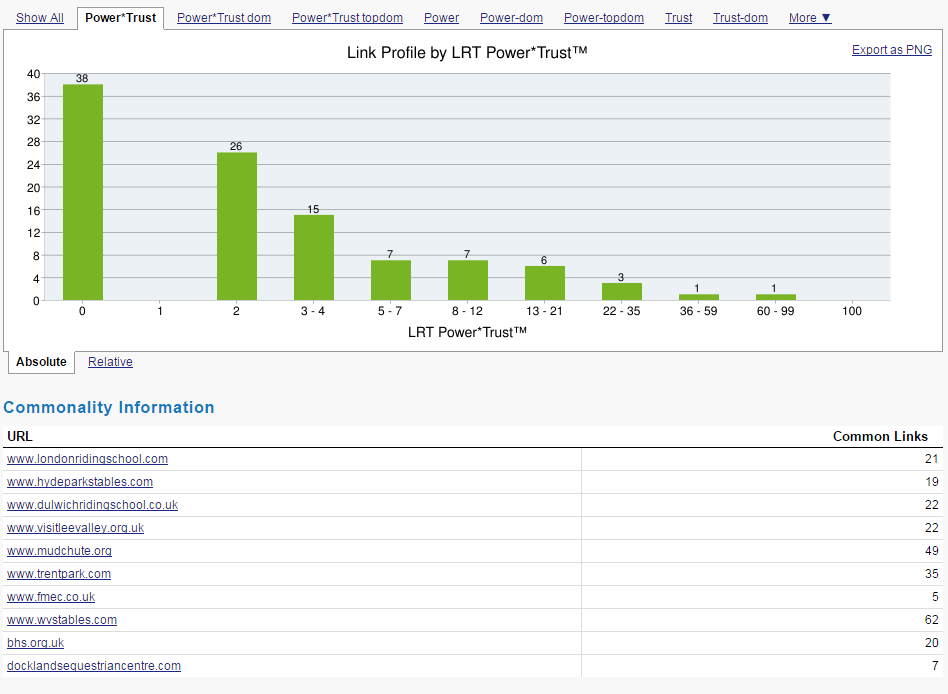Switch to Power*Trust topdom tab
948x694 pixels.
point(347,18)
